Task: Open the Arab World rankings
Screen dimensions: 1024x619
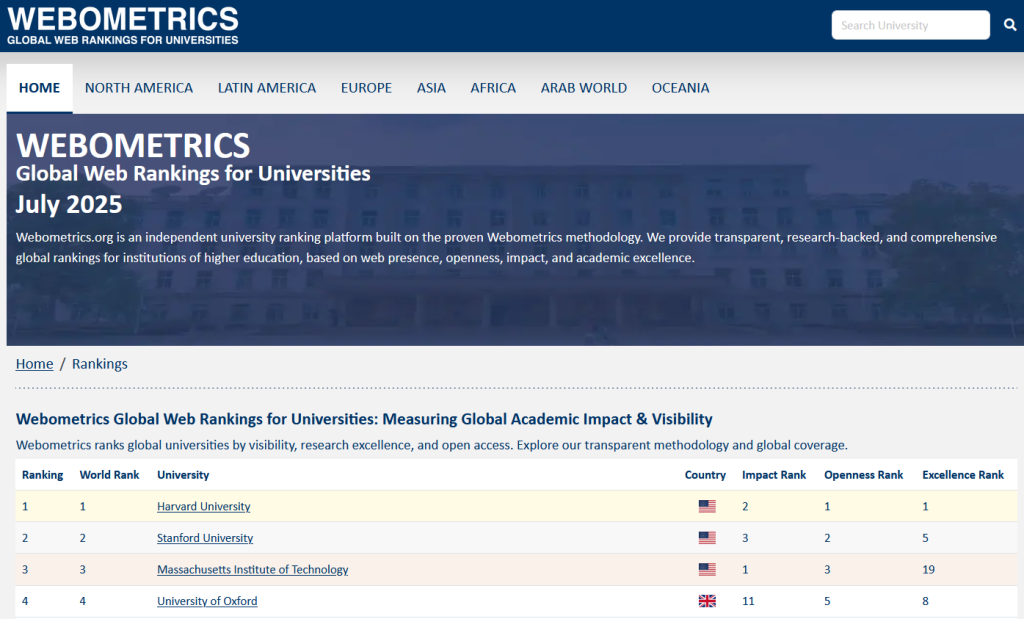Action: click(x=584, y=88)
